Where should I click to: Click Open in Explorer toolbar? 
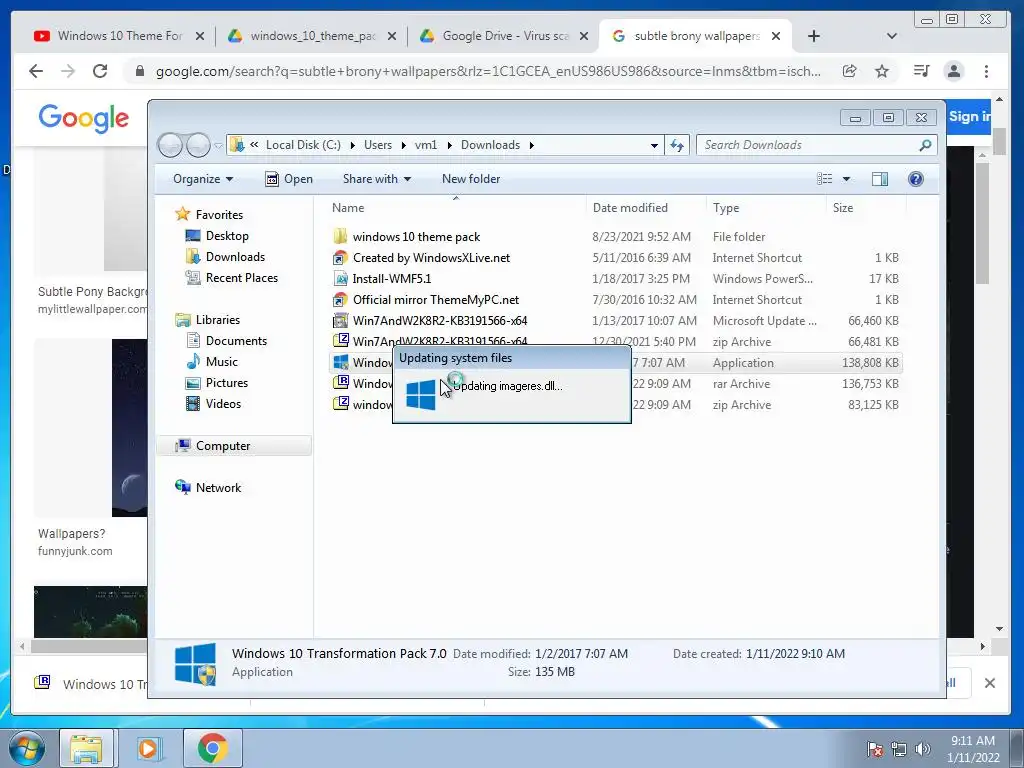pos(289,179)
